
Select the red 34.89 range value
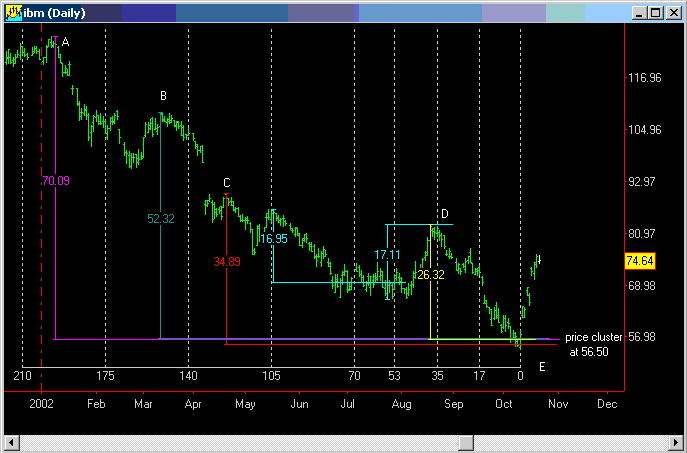pos(227,262)
